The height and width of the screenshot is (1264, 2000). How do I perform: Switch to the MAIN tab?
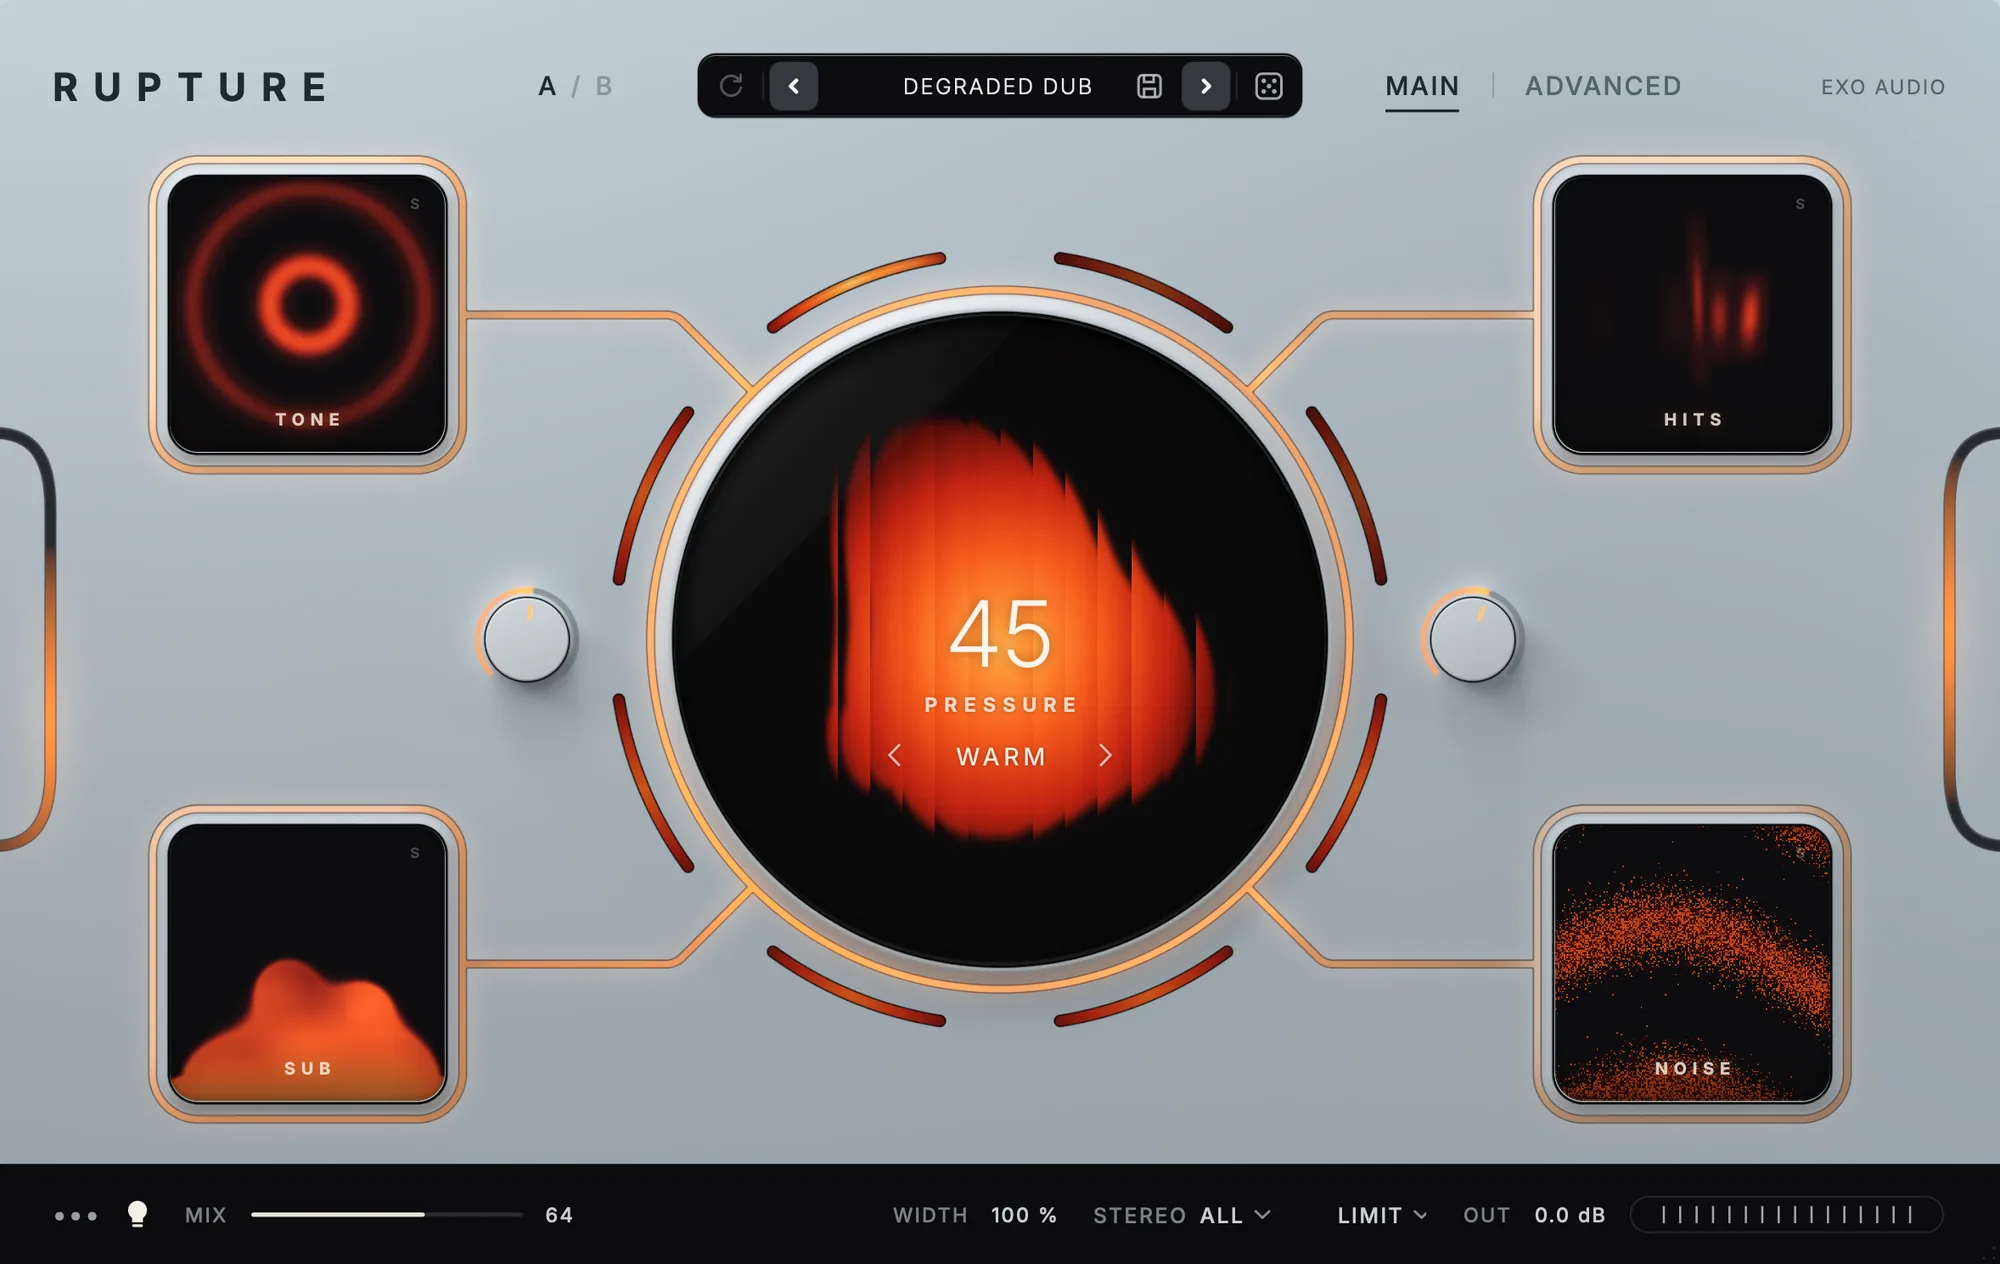pos(1422,87)
